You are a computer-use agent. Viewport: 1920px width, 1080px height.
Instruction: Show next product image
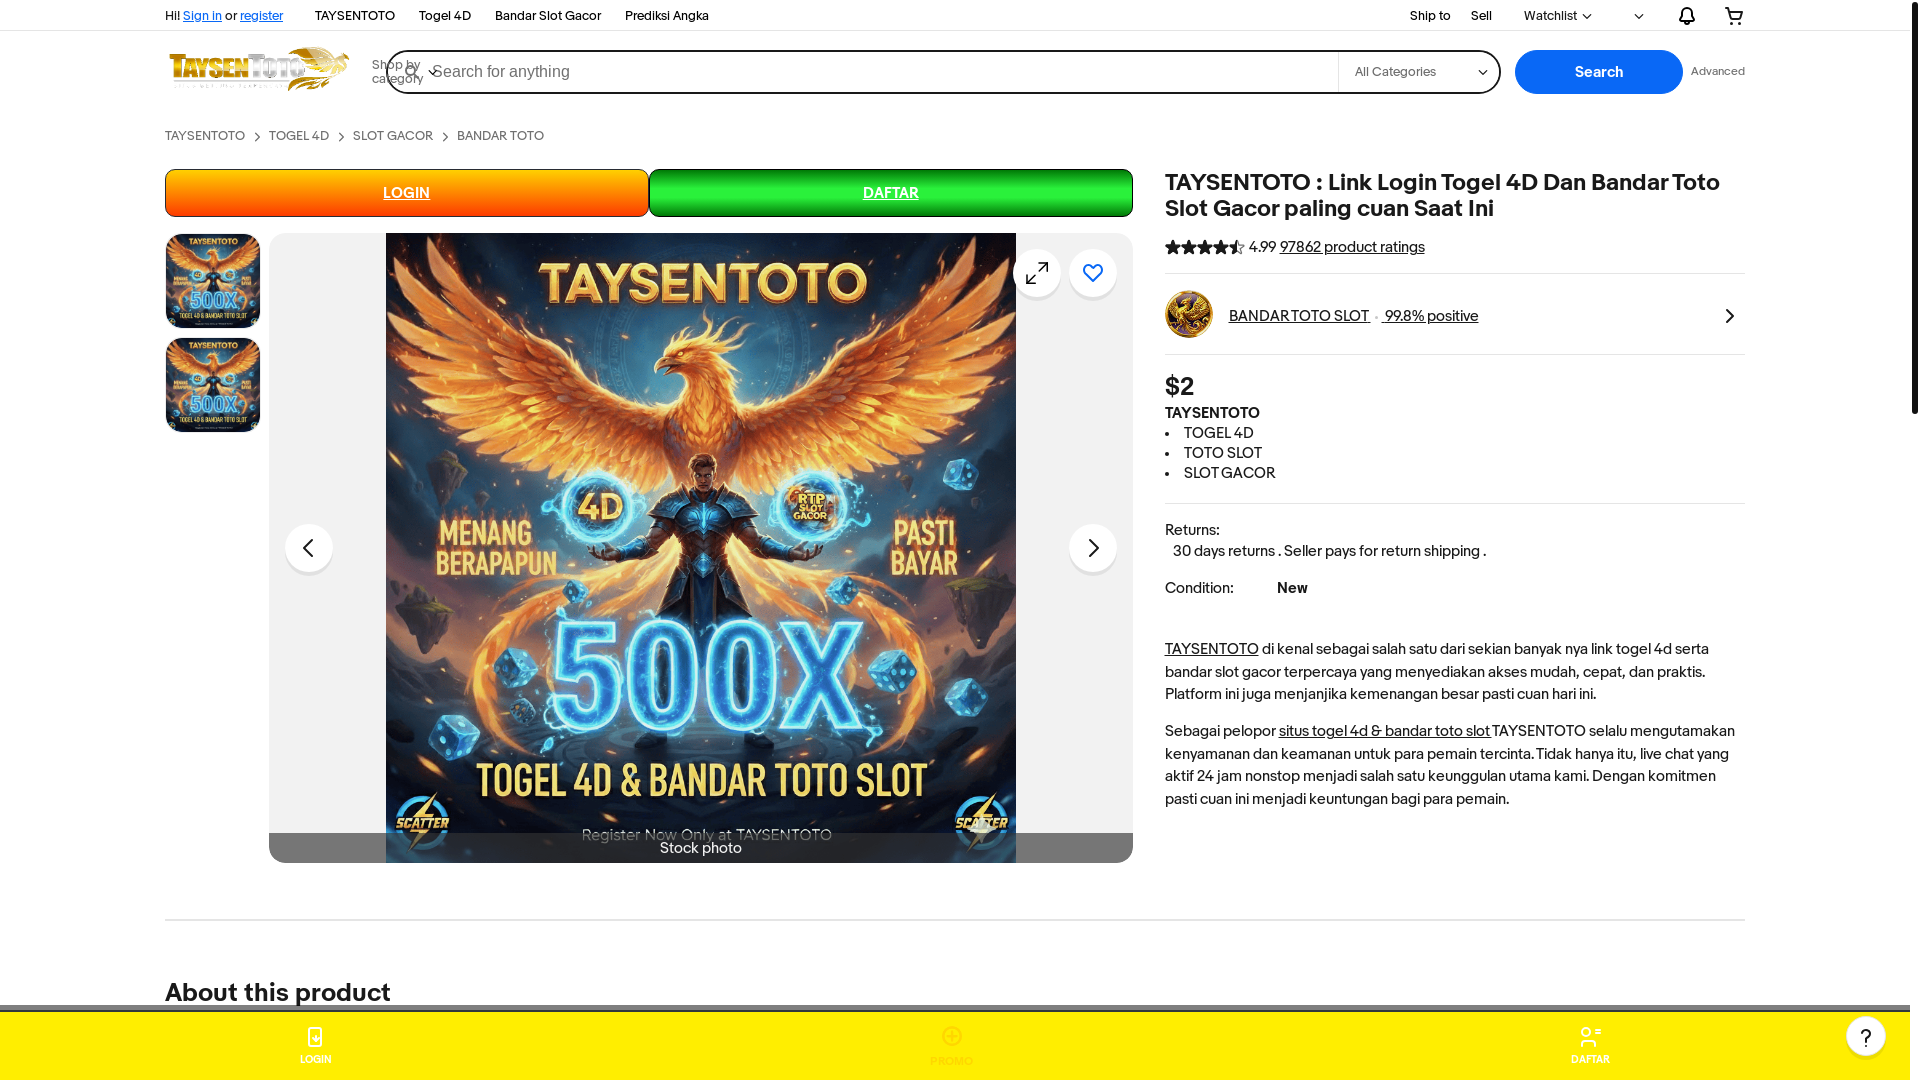(1093, 548)
